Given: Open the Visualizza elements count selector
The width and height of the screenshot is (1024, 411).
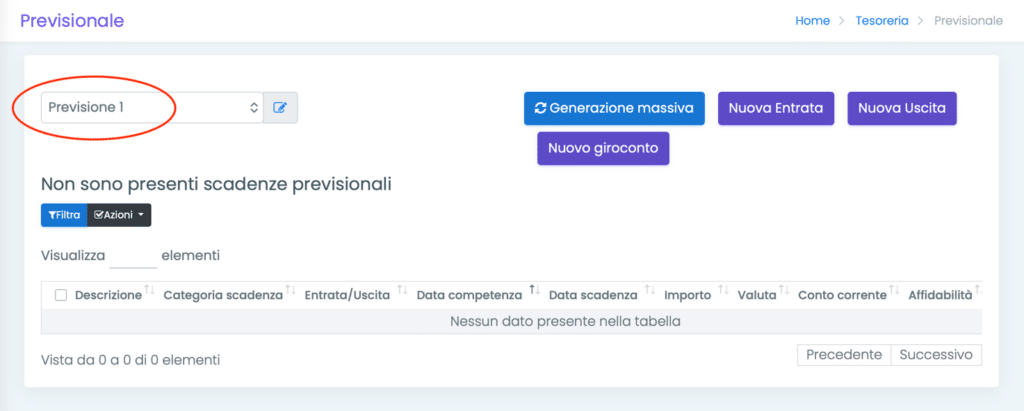Looking at the screenshot, I should pos(133,256).
